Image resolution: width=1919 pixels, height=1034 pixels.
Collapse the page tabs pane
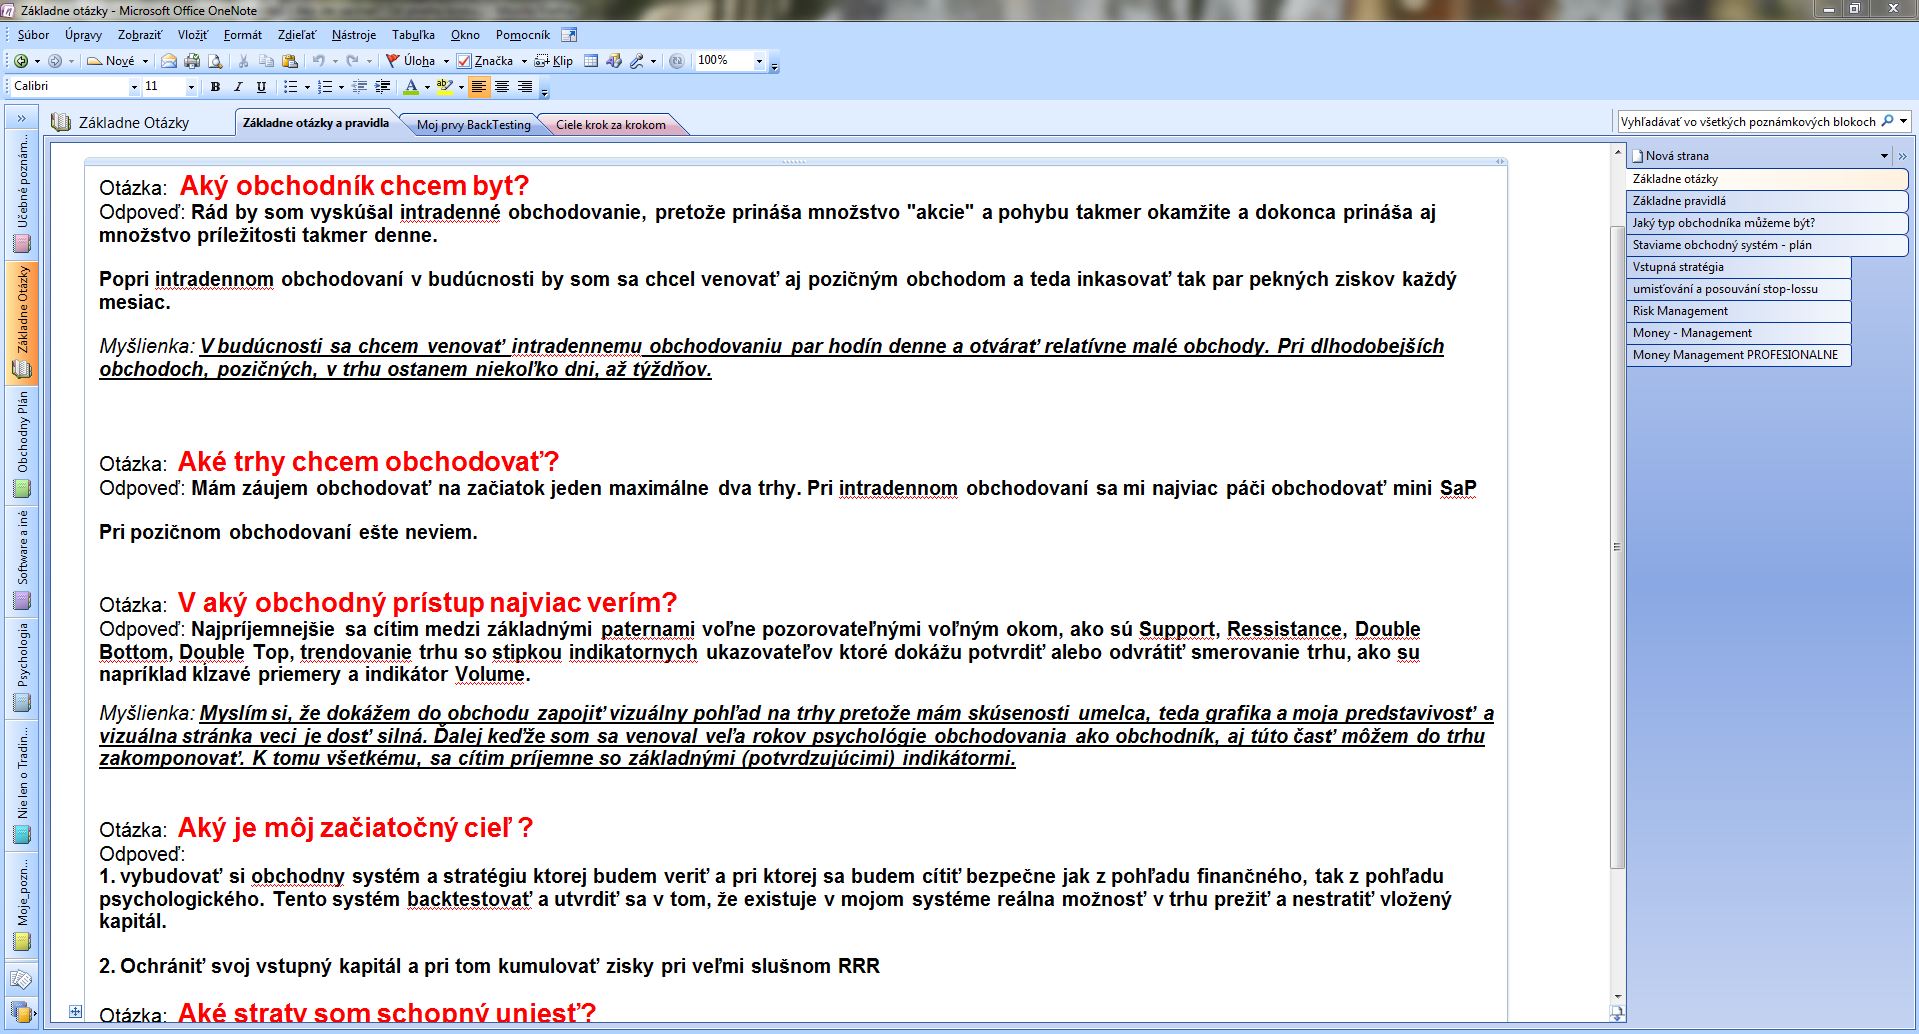pos(1902,156)
